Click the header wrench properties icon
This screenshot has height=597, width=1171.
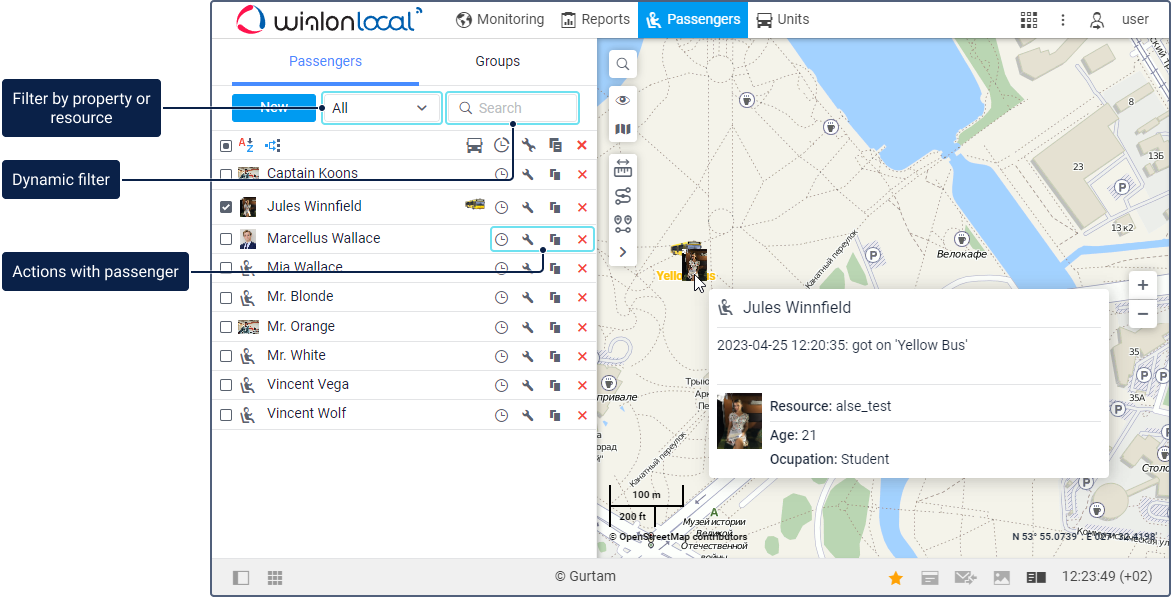click(528, 146)
